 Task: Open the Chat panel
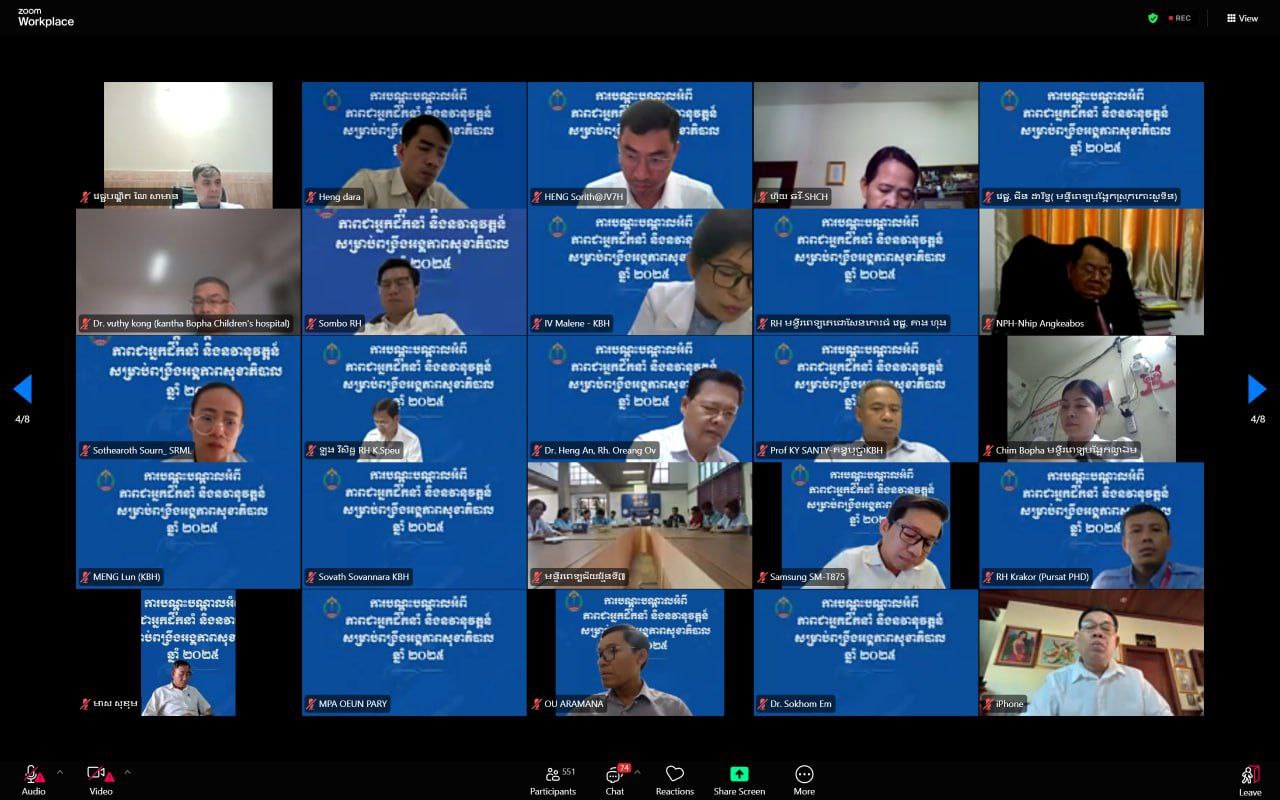[615, 775]
